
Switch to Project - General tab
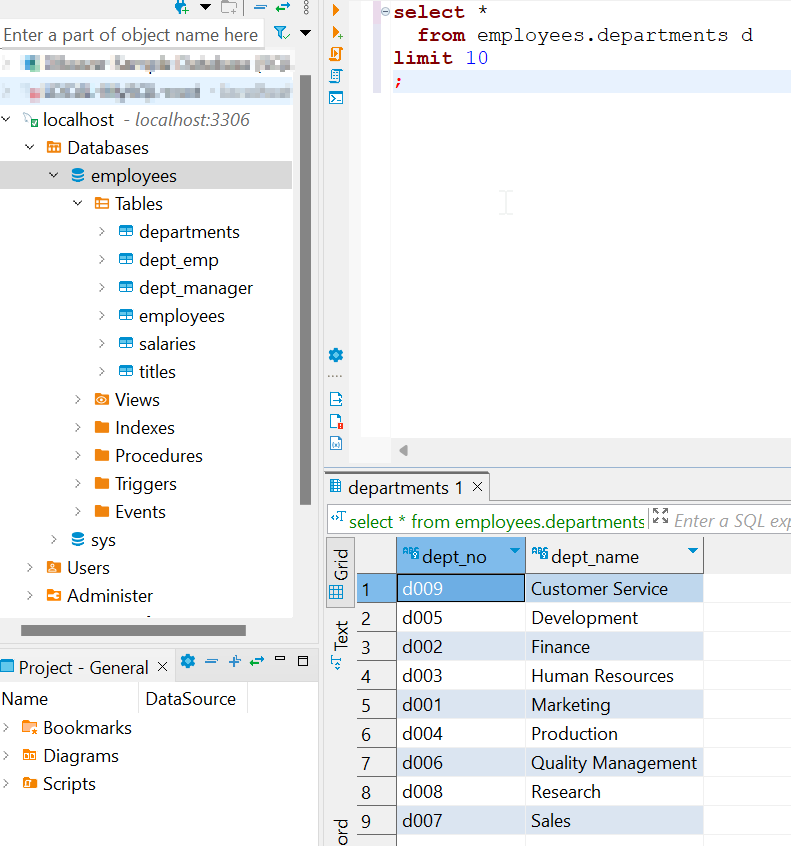pyautogui.click(x=82, y=668)
